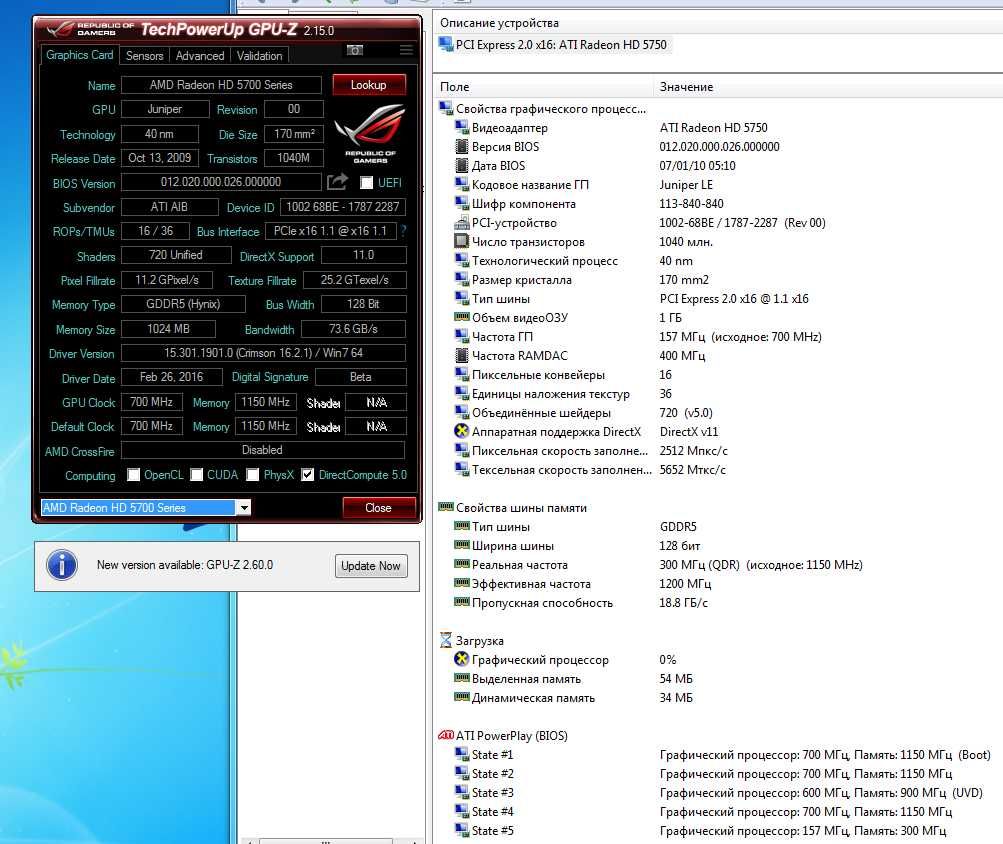1003x844 pixels.
Task: Select the Тип шины PCI Express row value
Action: pyautogui.click(x=734, y=299)
